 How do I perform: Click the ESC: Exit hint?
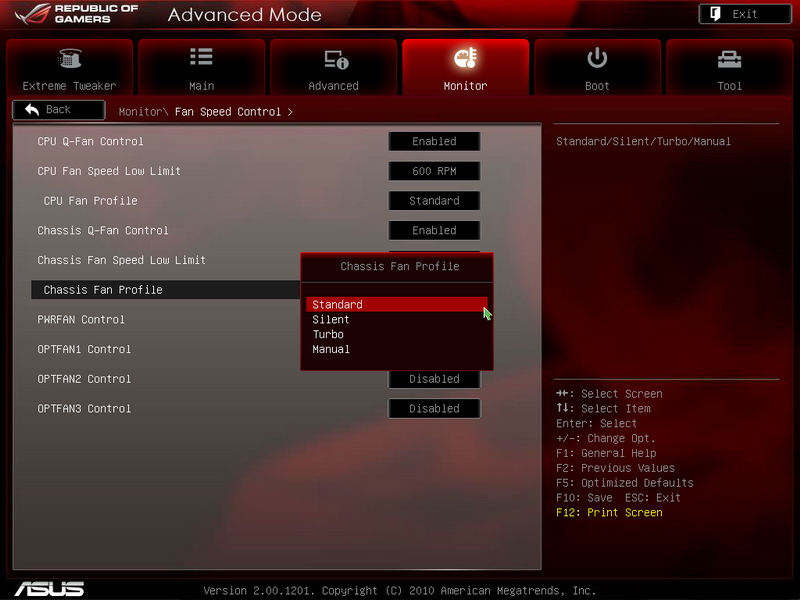pos(653,497)
